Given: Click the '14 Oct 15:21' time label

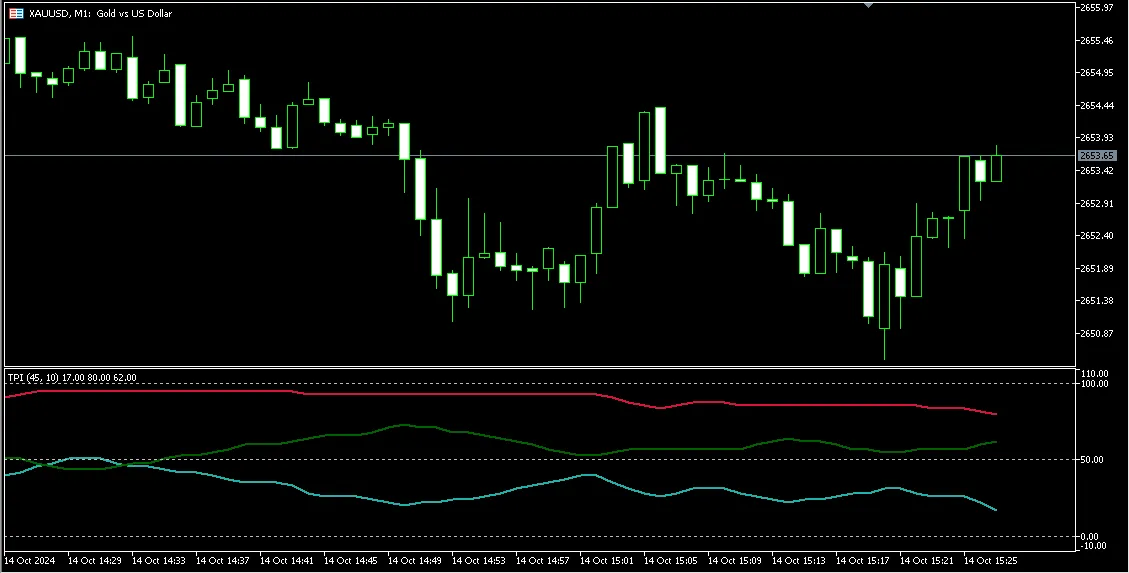Looking at the screenshot, I should (x=927, y=560).
